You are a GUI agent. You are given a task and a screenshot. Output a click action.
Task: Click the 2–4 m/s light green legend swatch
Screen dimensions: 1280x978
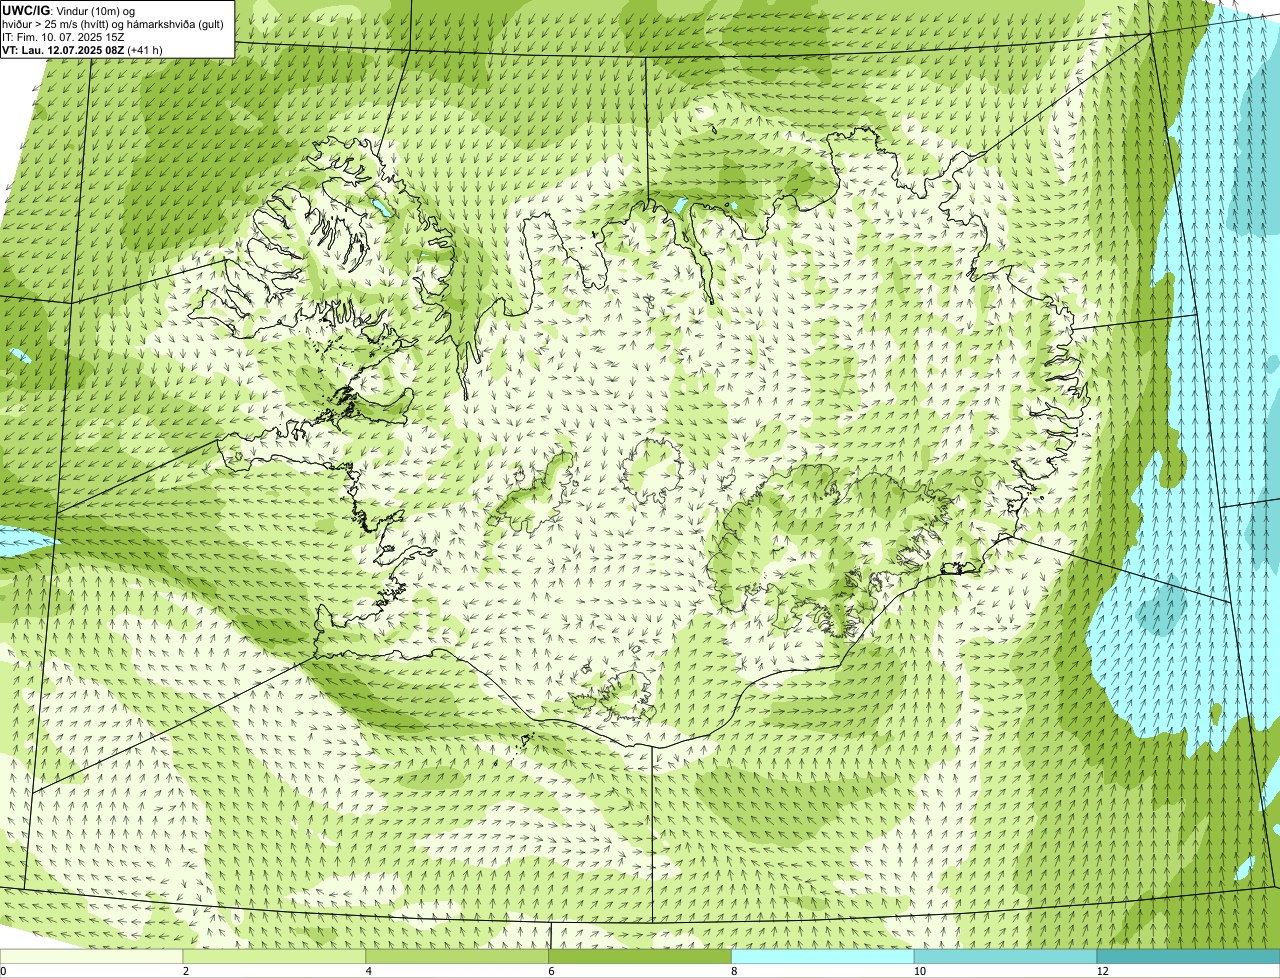pos(275,957)
